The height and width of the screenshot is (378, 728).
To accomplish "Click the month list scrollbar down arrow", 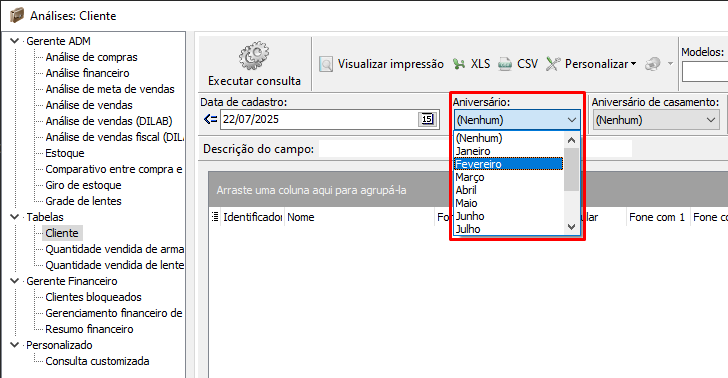I will point(572,227).
